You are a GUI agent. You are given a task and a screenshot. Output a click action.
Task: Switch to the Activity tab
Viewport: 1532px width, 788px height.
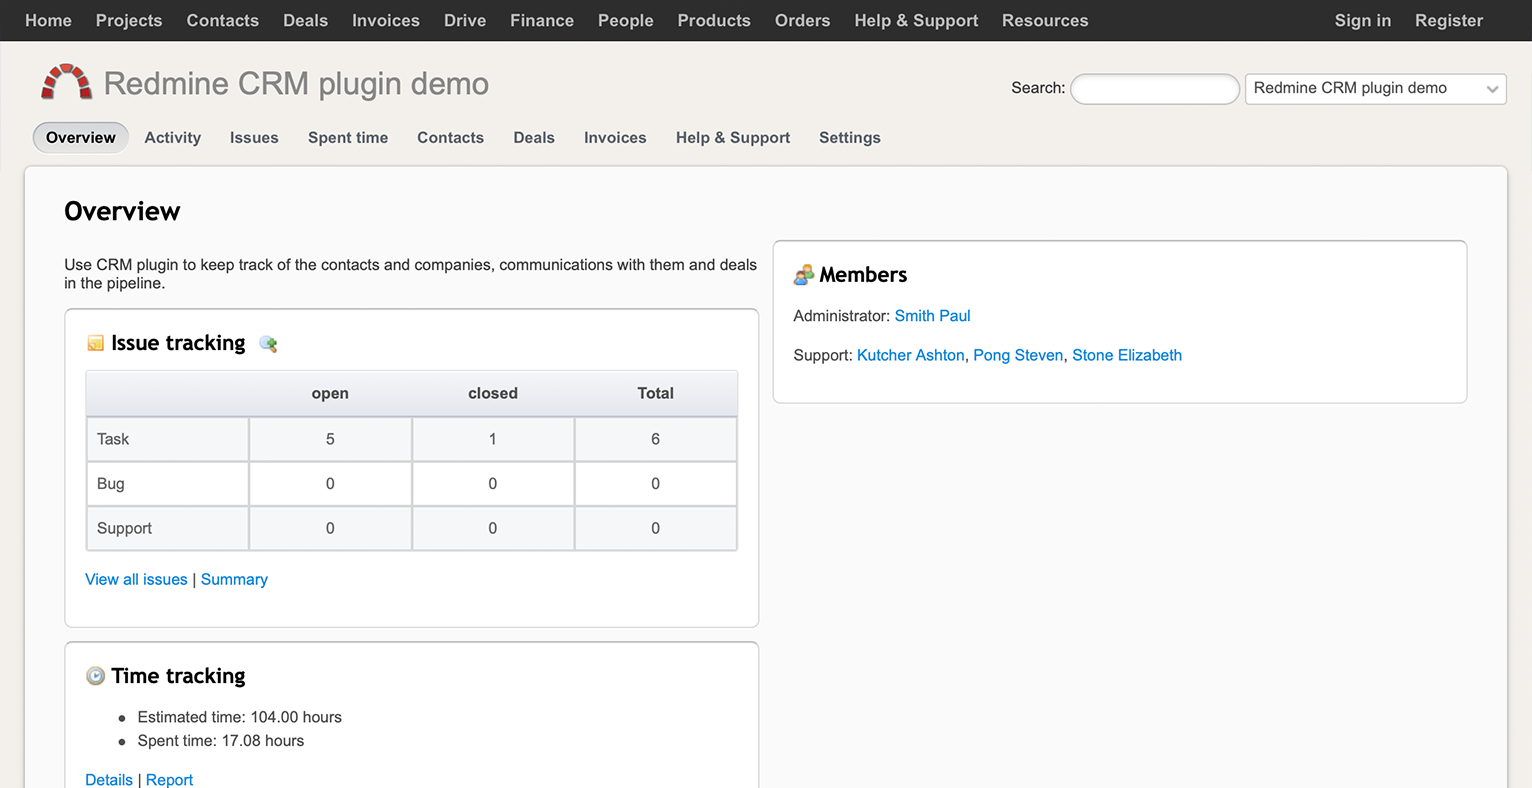tap(173, 138)
